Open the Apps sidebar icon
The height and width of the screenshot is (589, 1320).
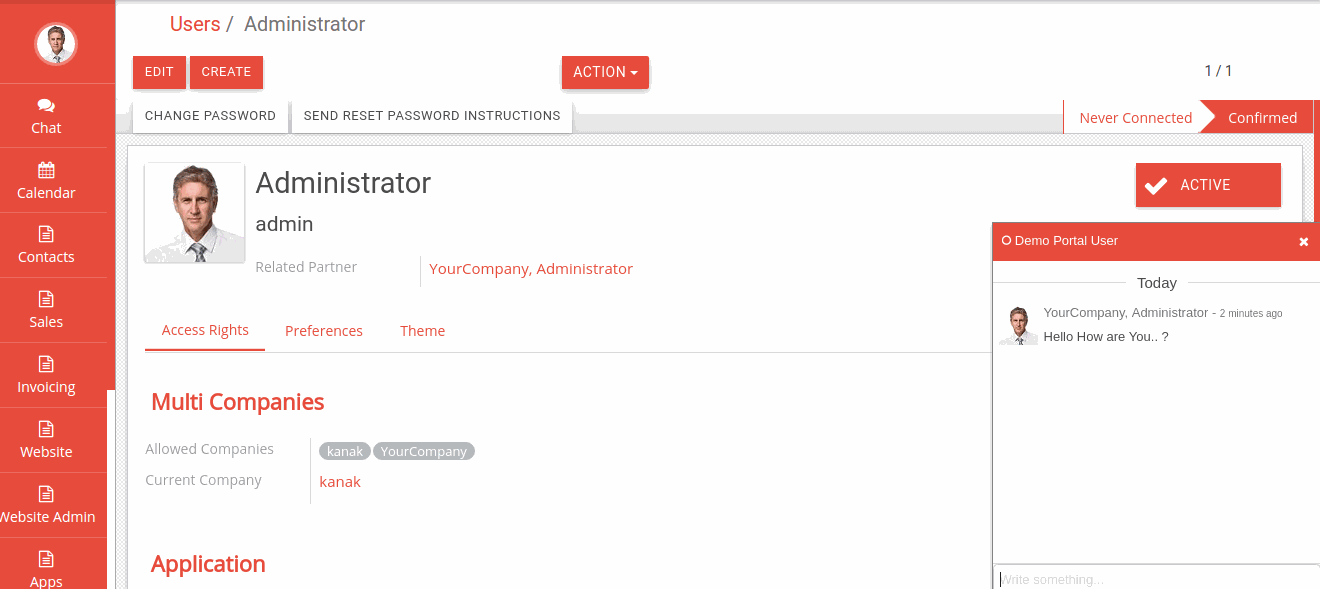click(46, 559)
